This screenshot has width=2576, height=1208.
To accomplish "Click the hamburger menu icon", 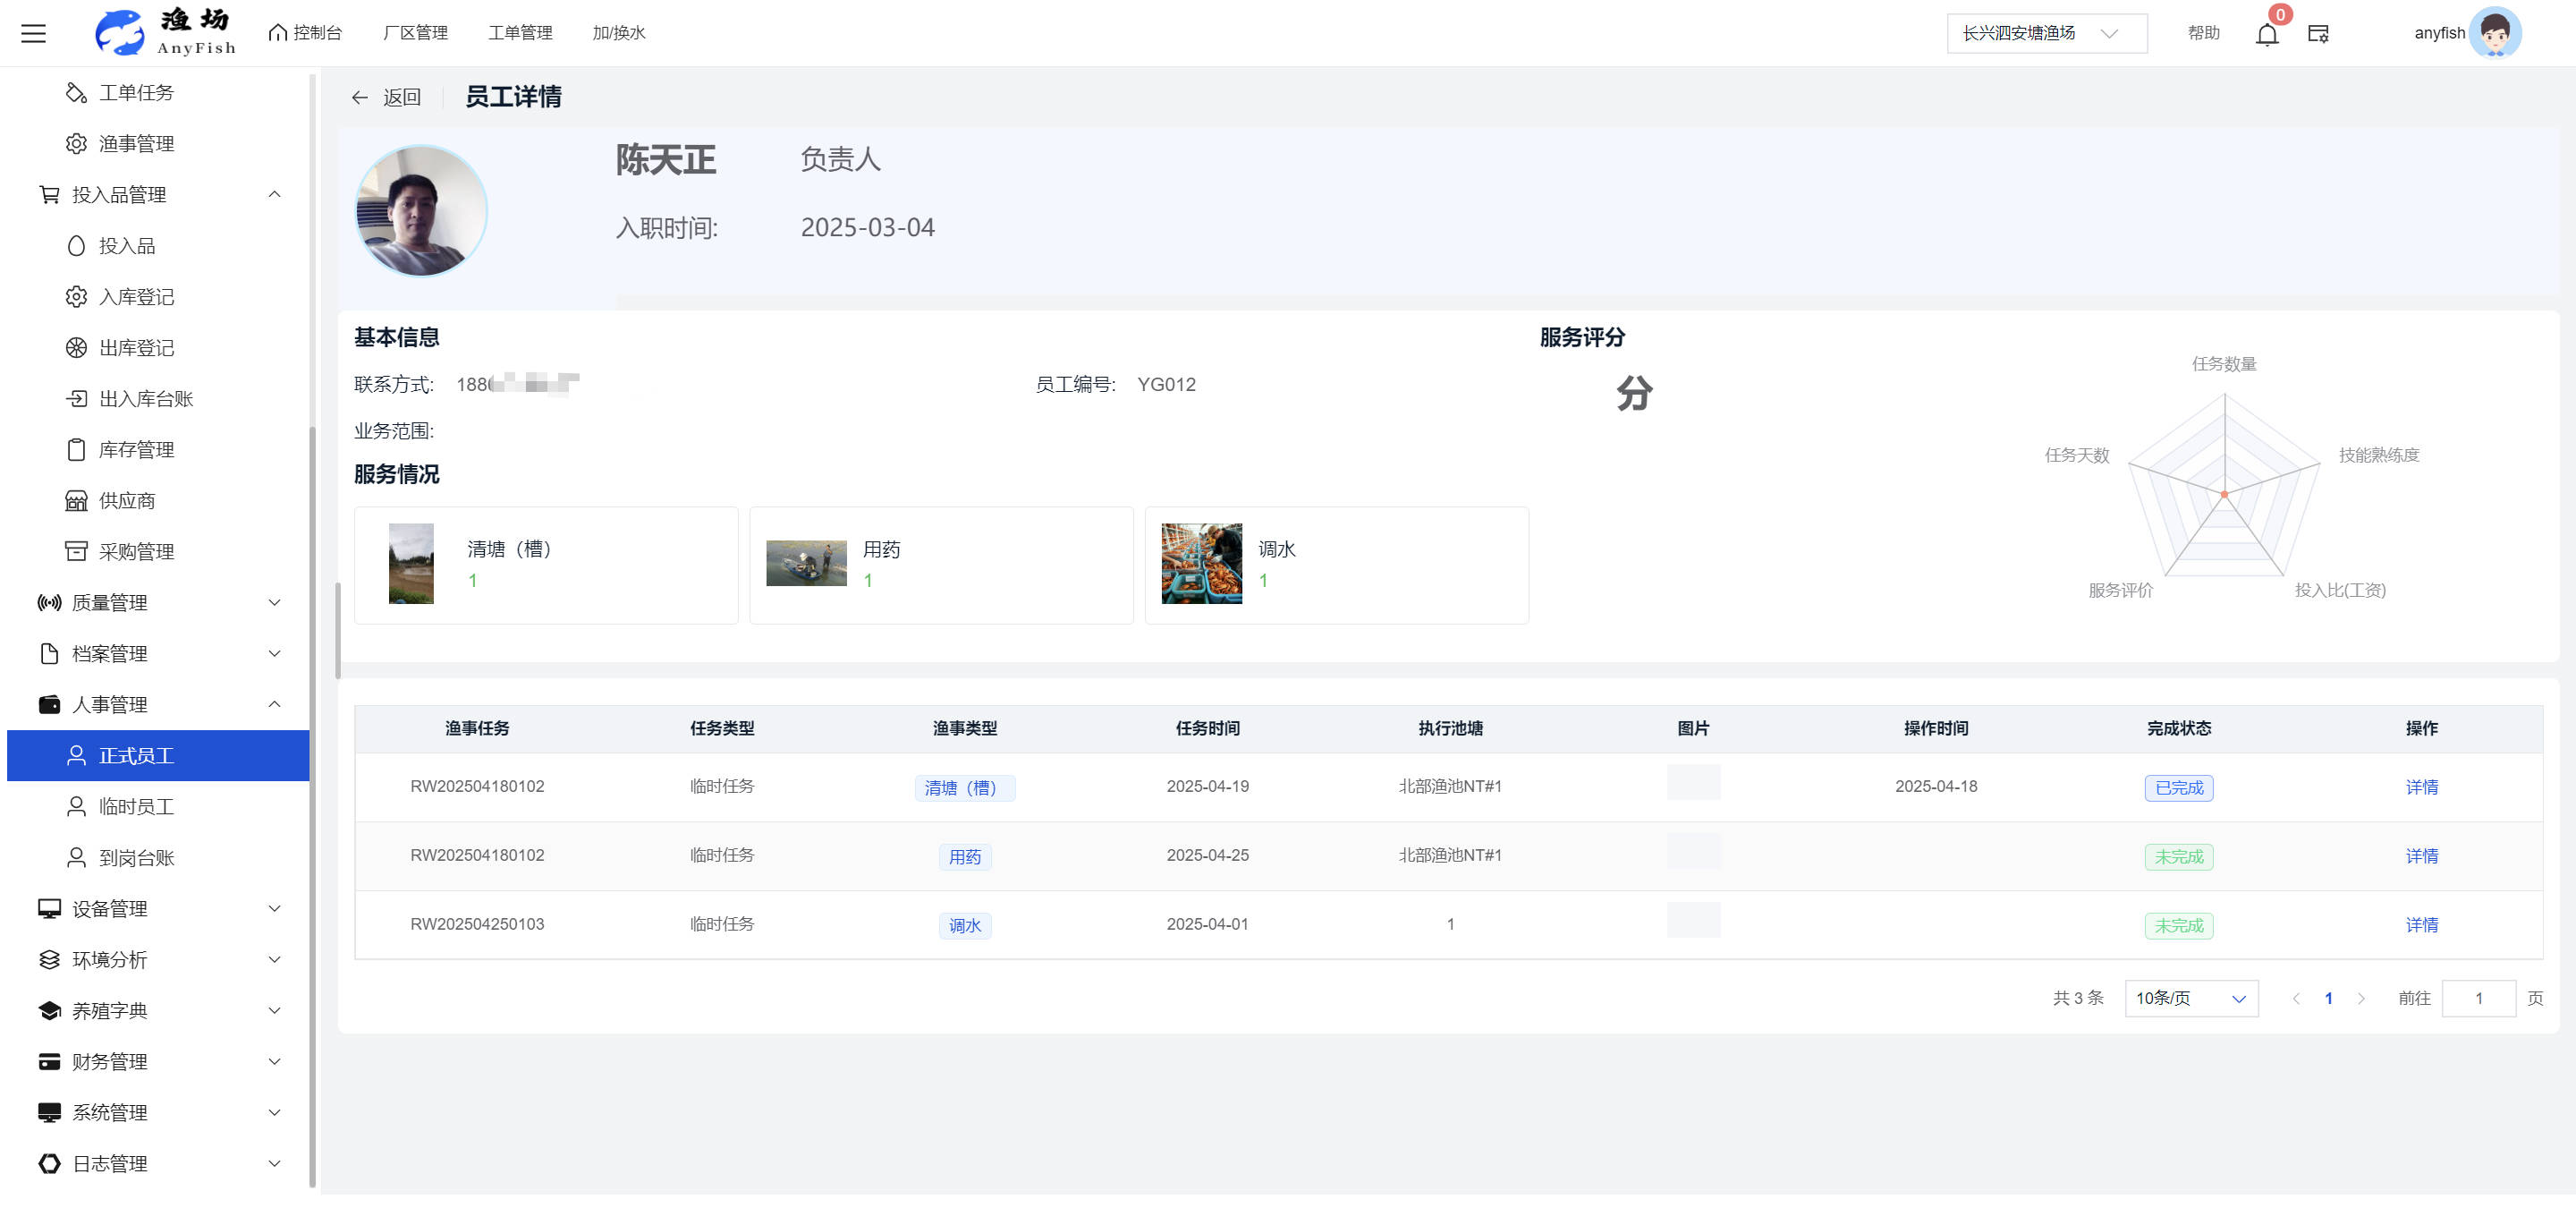I will pyautogui.click(x=33, y=33).
